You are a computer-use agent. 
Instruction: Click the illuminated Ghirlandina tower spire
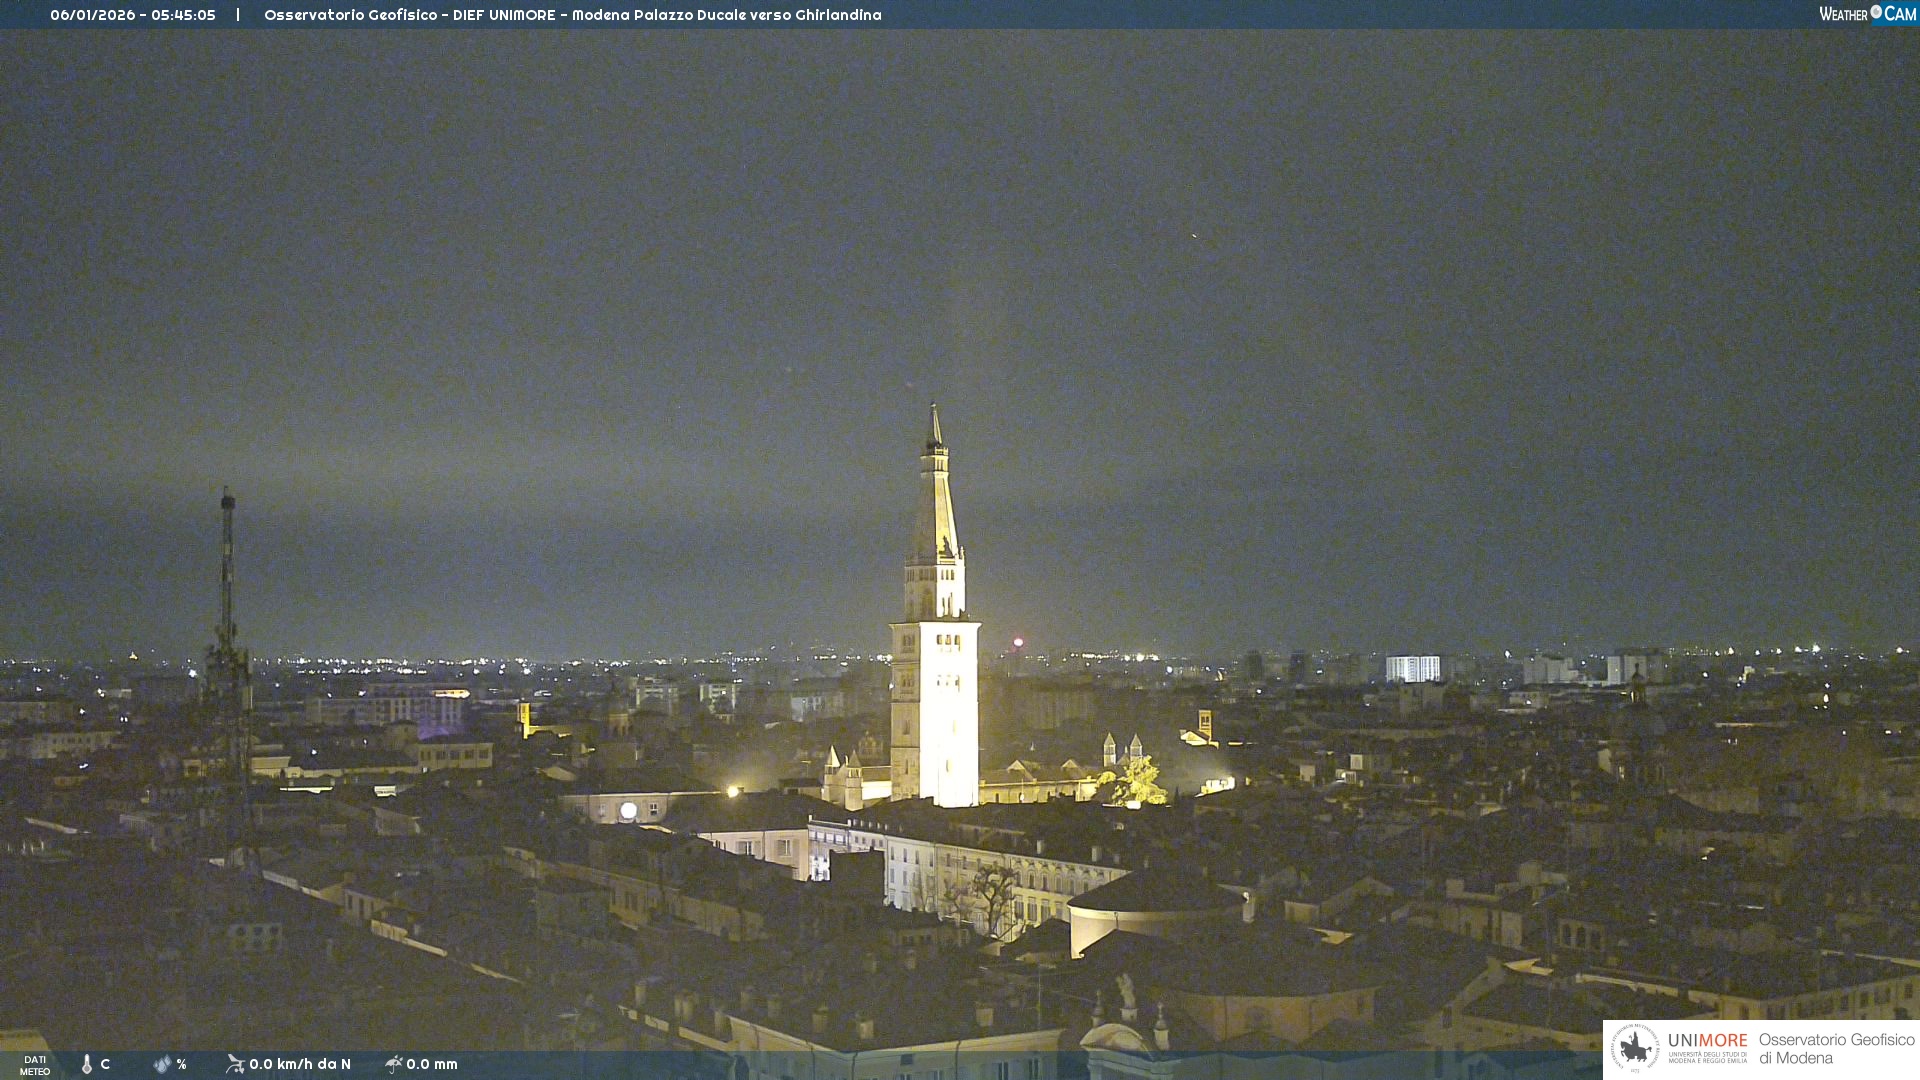(936, 500)
